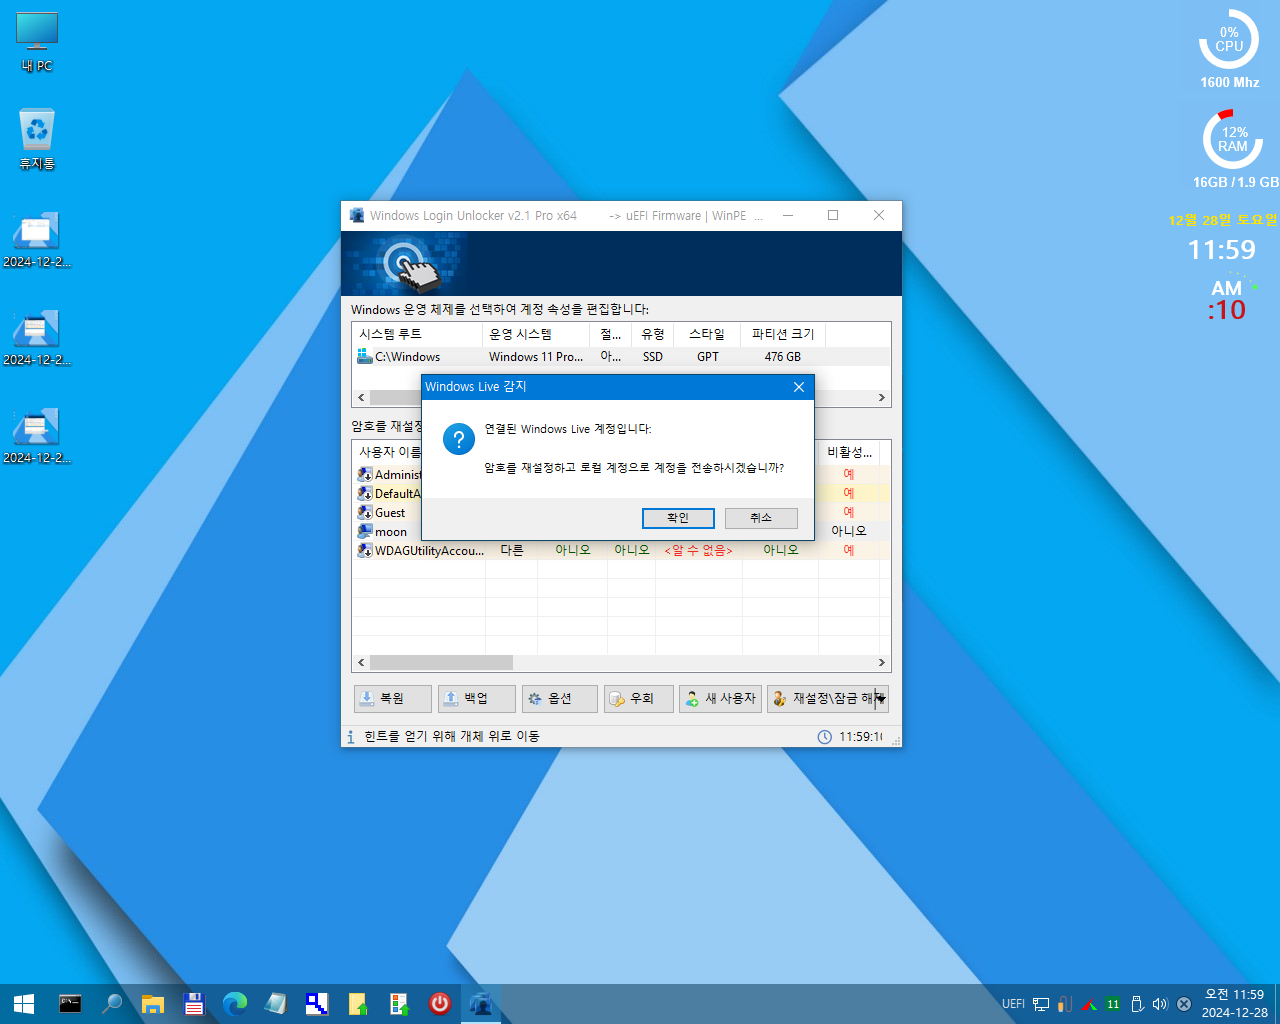
Task: Click the blue and white square taskbar icon
Action: [x=317, y=1004]
